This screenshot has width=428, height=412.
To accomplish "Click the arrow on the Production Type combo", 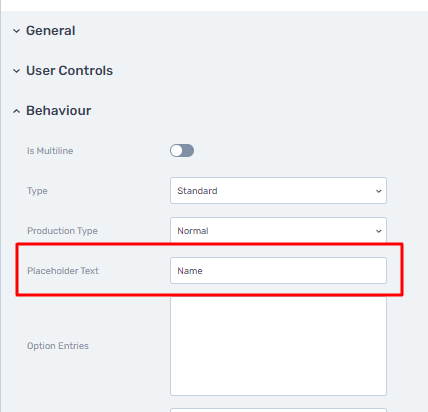I will coord(378,231).
